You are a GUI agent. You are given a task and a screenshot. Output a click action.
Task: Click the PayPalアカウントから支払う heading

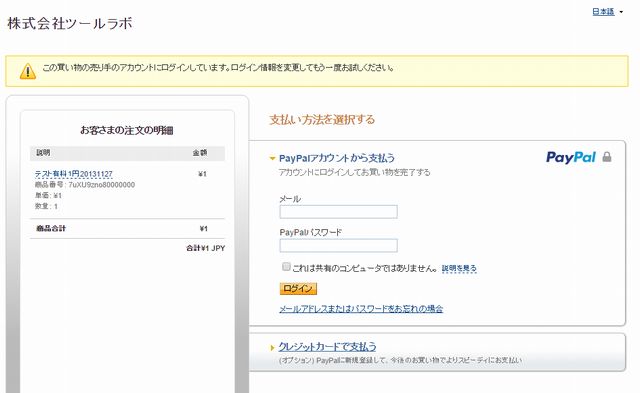pos(337,158)
